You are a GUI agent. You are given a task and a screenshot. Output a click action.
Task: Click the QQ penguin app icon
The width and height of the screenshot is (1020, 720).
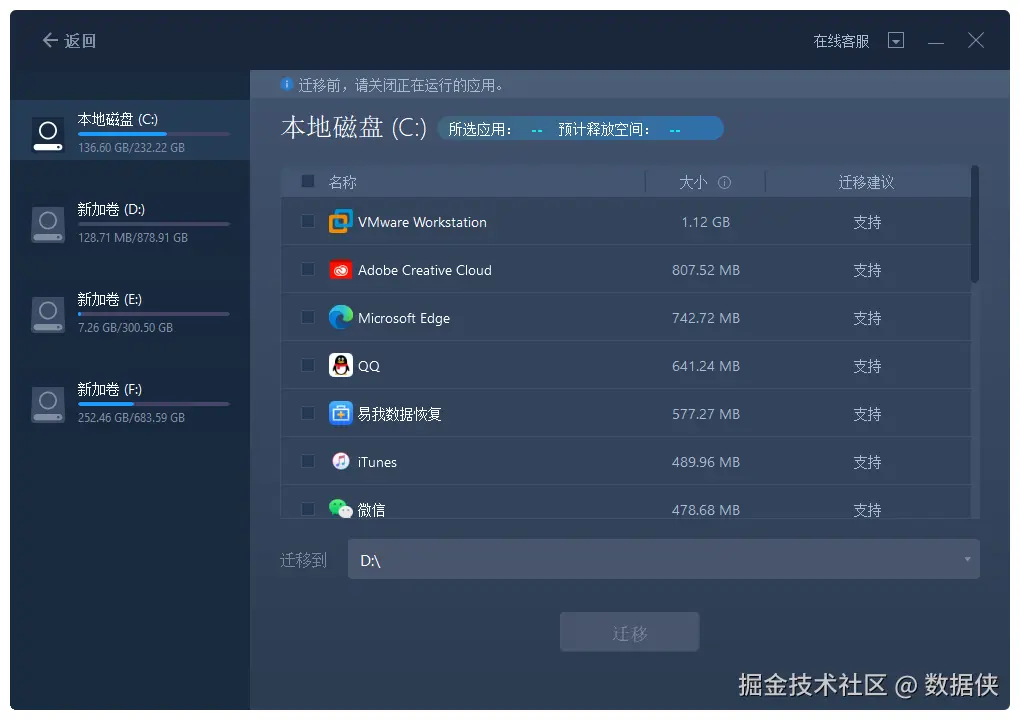tap(341, 366)
